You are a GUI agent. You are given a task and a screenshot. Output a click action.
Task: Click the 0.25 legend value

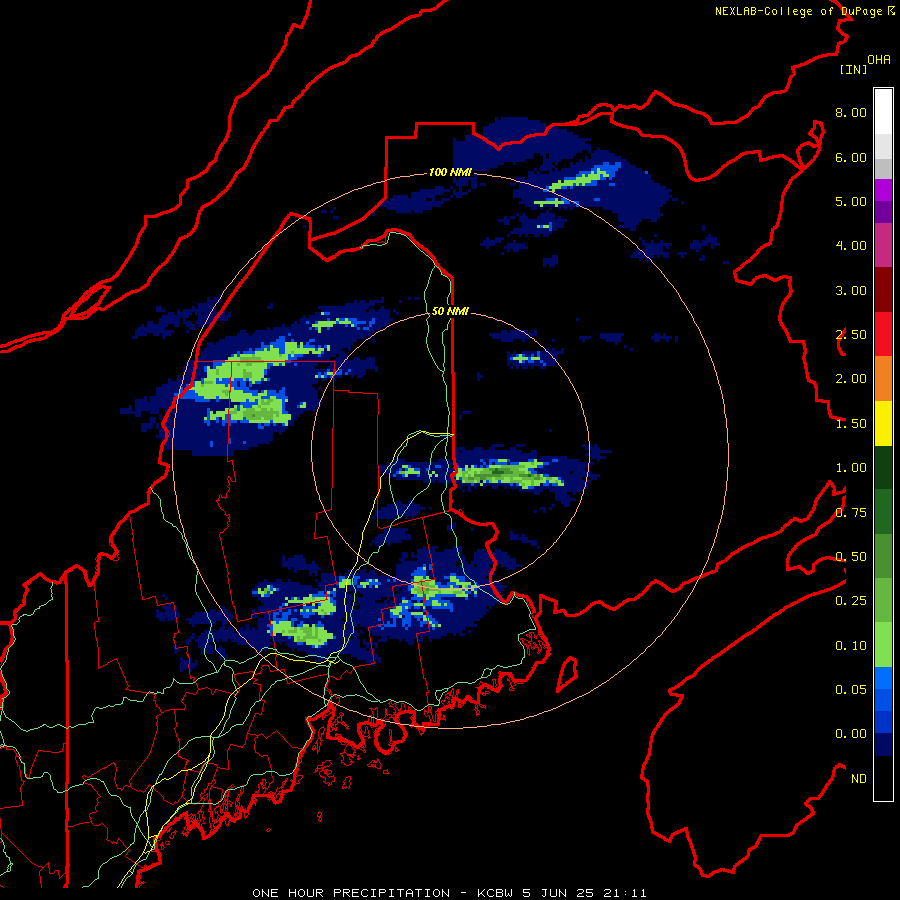(x=851, y=601)
